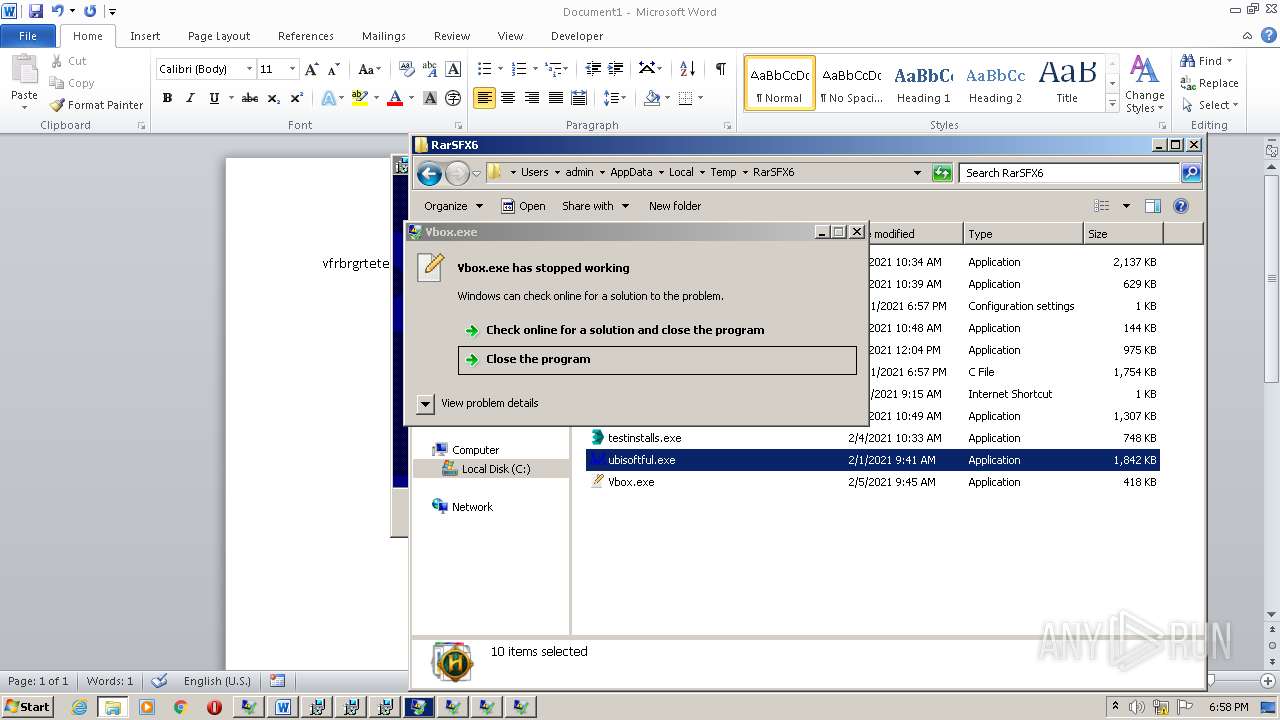Click the Explorer Help question-mark icon
Screen dimensions: 1280x720
click(1180, 206)
